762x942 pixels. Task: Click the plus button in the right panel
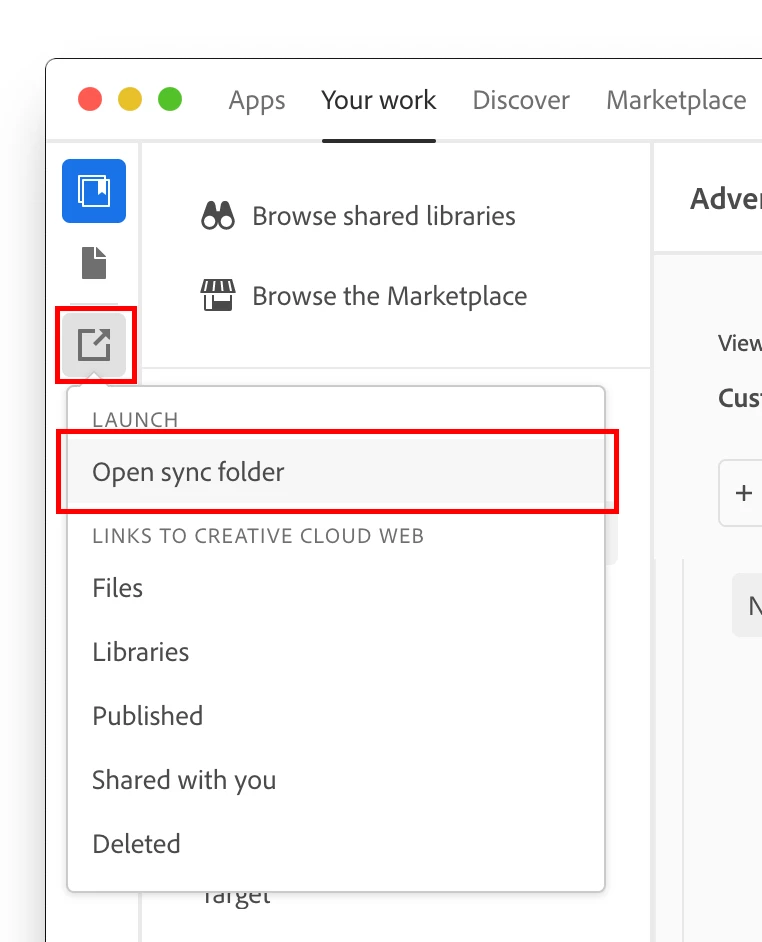(743, 493)
